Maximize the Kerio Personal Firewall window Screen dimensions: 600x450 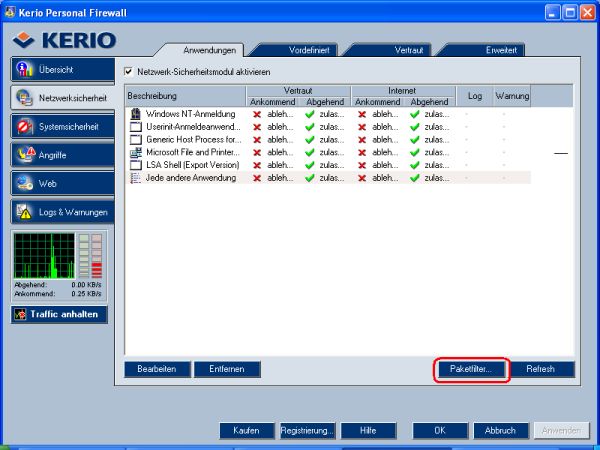click(570, 13)
